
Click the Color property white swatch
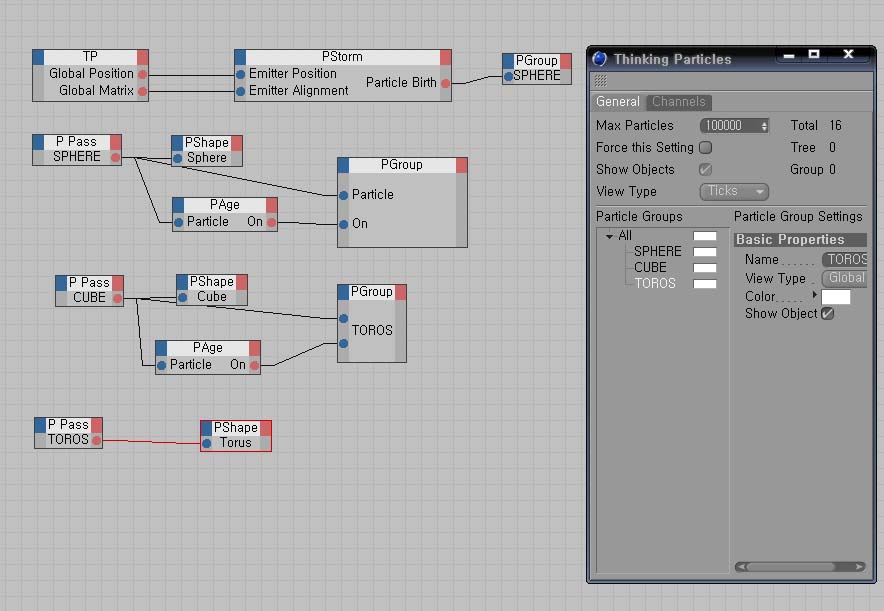[836, 296]
